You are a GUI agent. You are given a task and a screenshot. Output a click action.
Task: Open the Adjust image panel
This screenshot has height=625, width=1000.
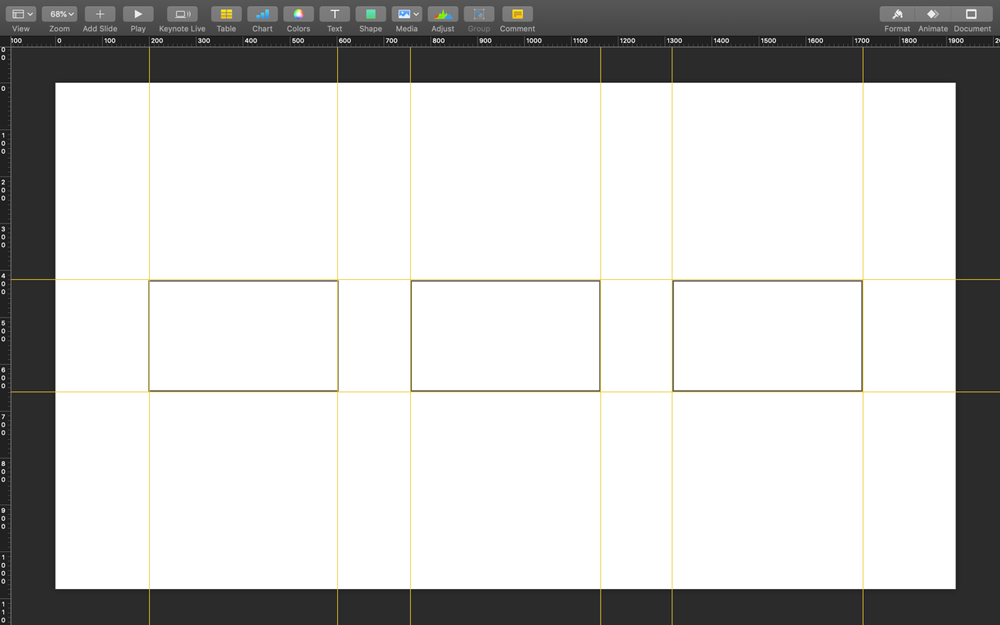[443, 14]
